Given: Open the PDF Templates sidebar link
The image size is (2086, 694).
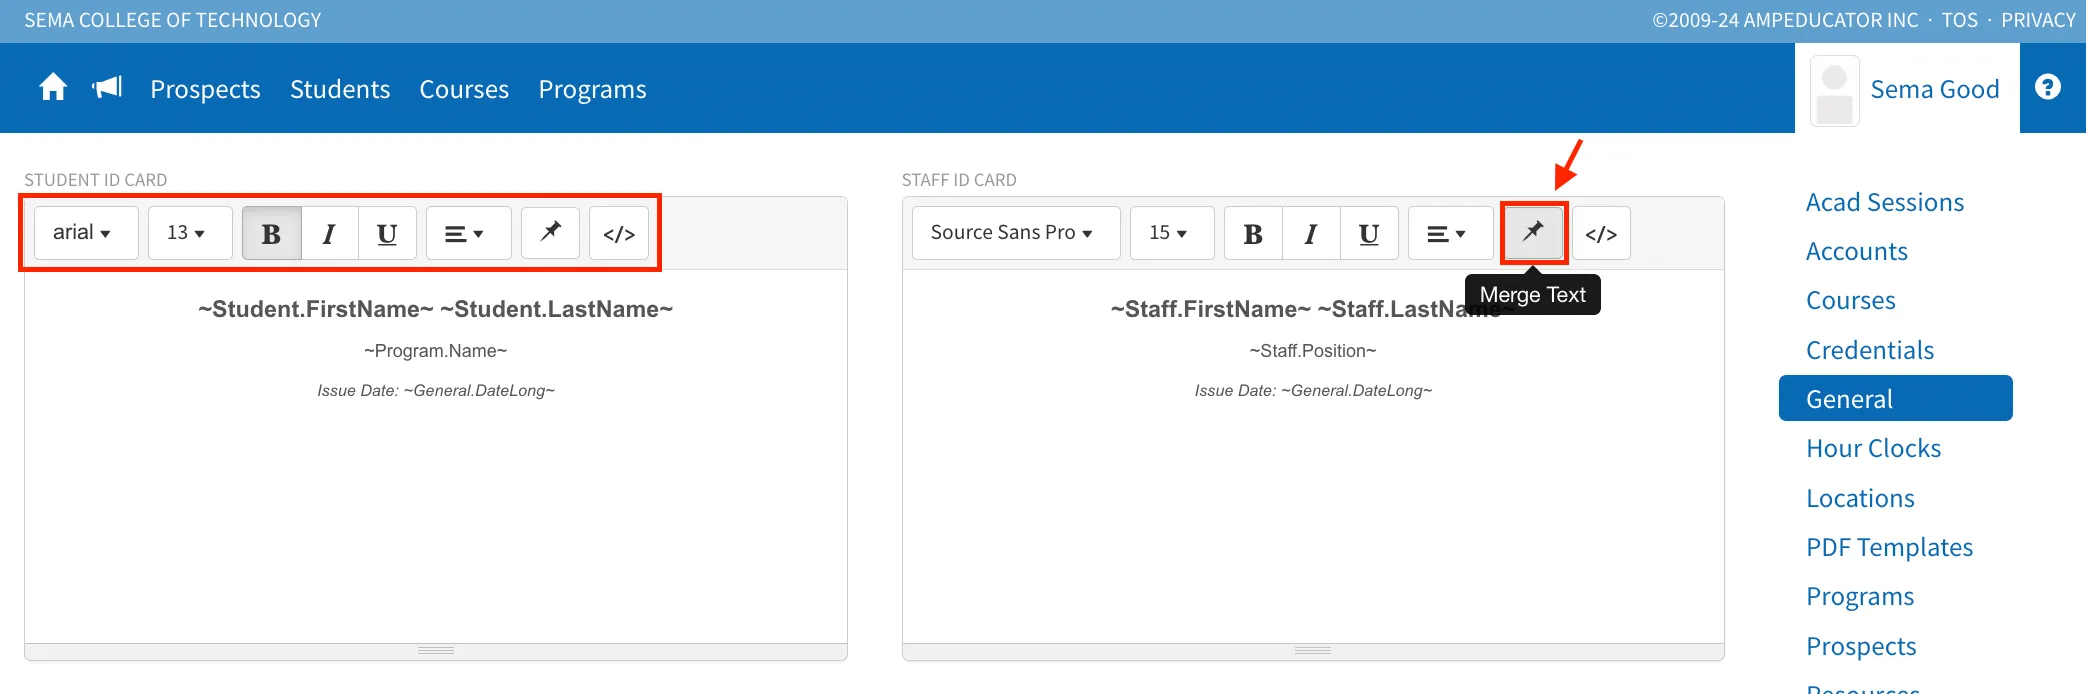Looking at the screenshot, I should pyautogui.click(x=1889, y=547).
